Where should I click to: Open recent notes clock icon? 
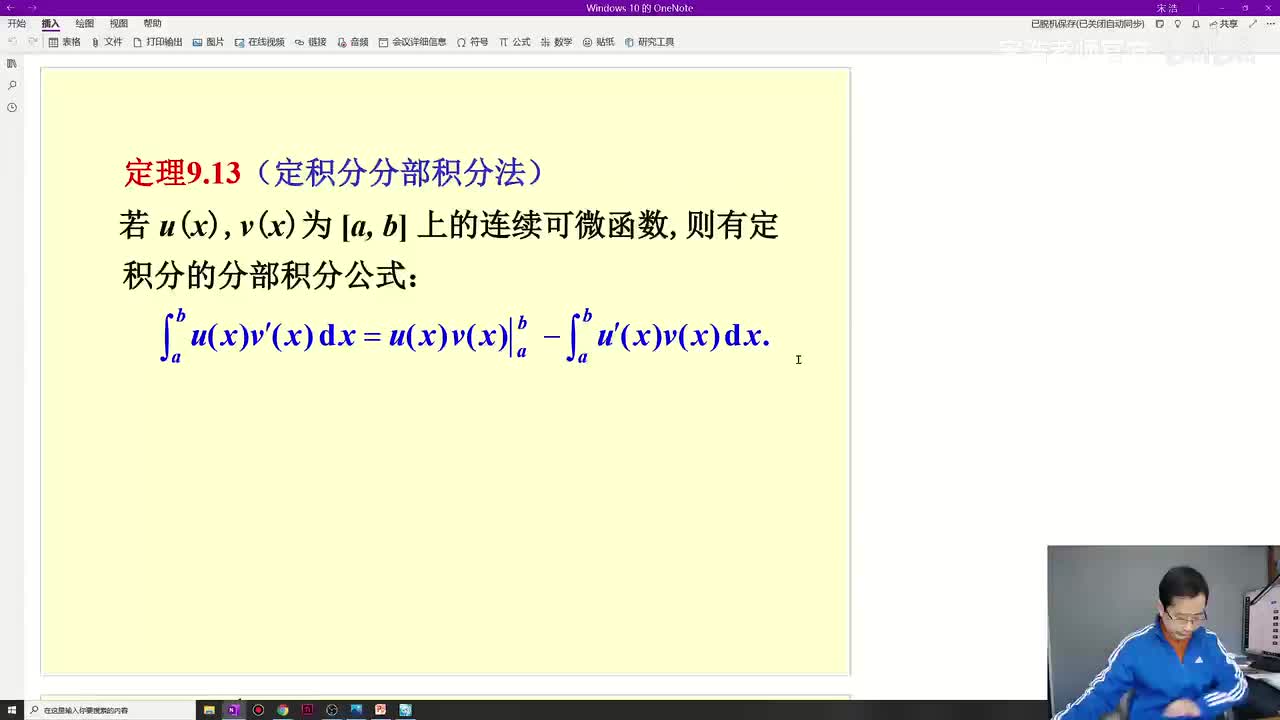(x=12, y=107)
